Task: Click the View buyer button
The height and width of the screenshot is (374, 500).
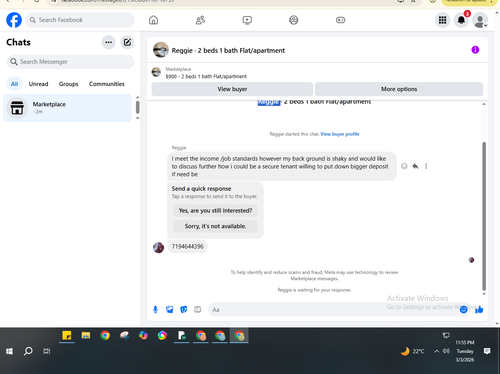Action: click(232, 89)
